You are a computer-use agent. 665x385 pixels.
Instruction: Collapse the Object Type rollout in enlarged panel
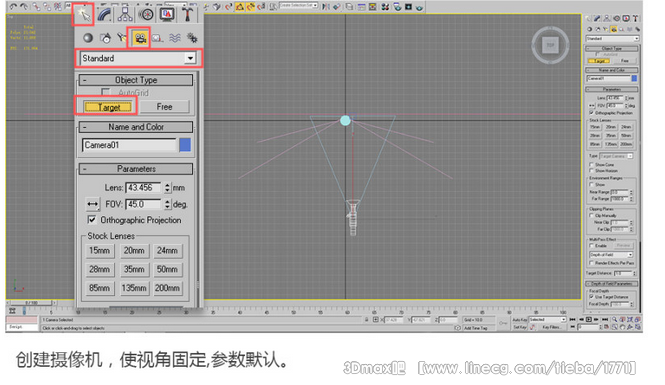[136, 80]
